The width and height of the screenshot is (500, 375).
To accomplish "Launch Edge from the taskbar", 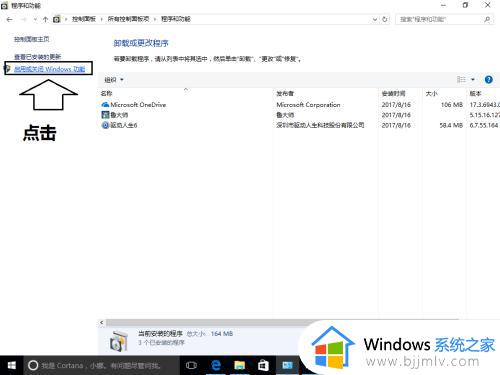I will (216, 366).
